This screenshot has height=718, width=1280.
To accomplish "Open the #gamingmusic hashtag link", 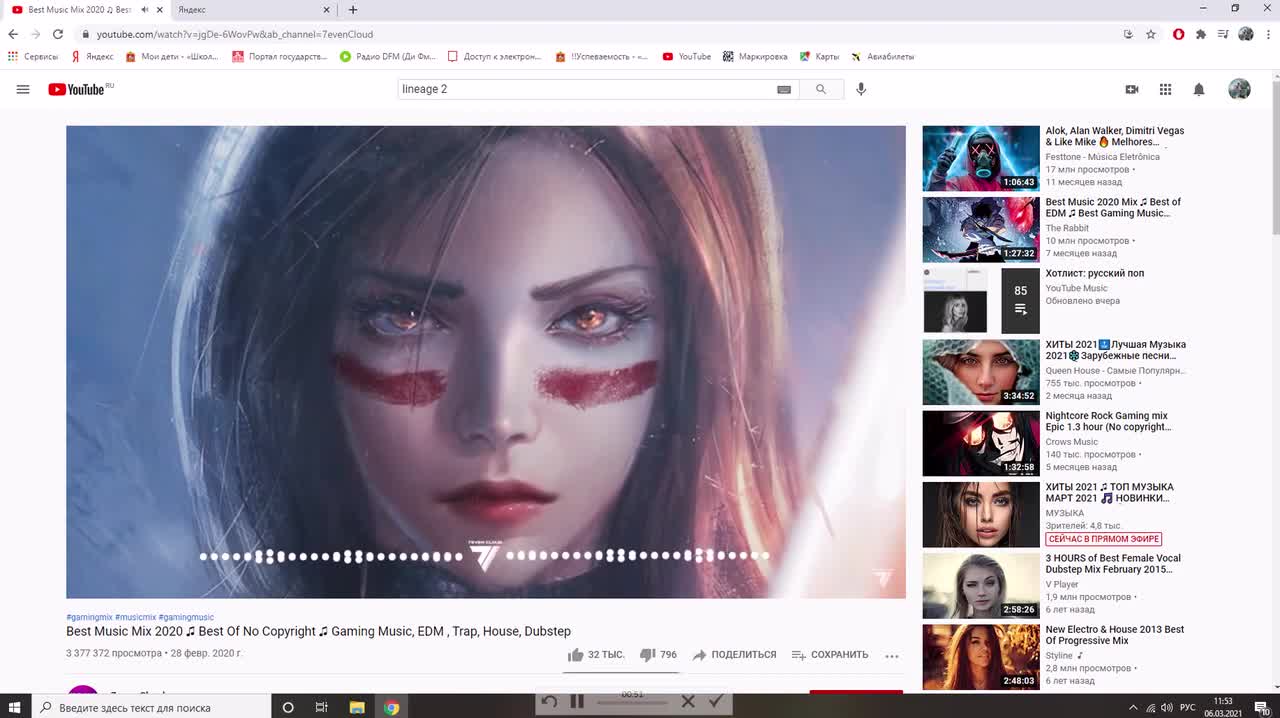I will (x=186, y=617).
